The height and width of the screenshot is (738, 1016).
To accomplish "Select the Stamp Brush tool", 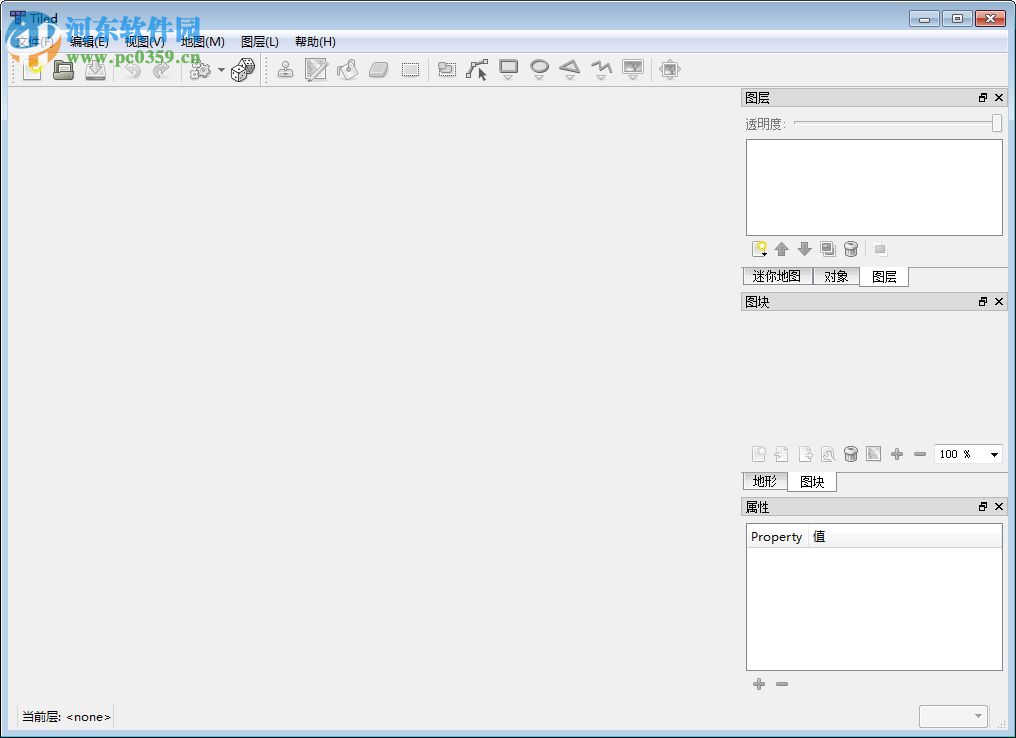I will click(285, 70).
